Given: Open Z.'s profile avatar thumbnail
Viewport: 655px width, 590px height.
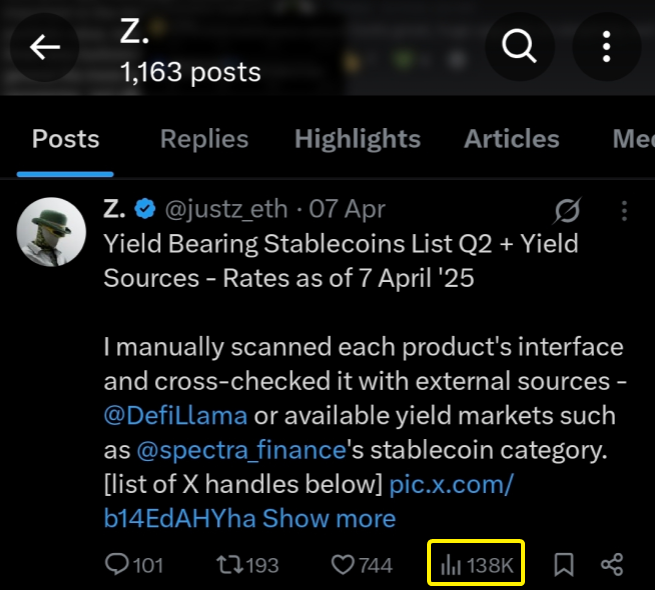Looking at the screenshot, I should tap(50, 230).
